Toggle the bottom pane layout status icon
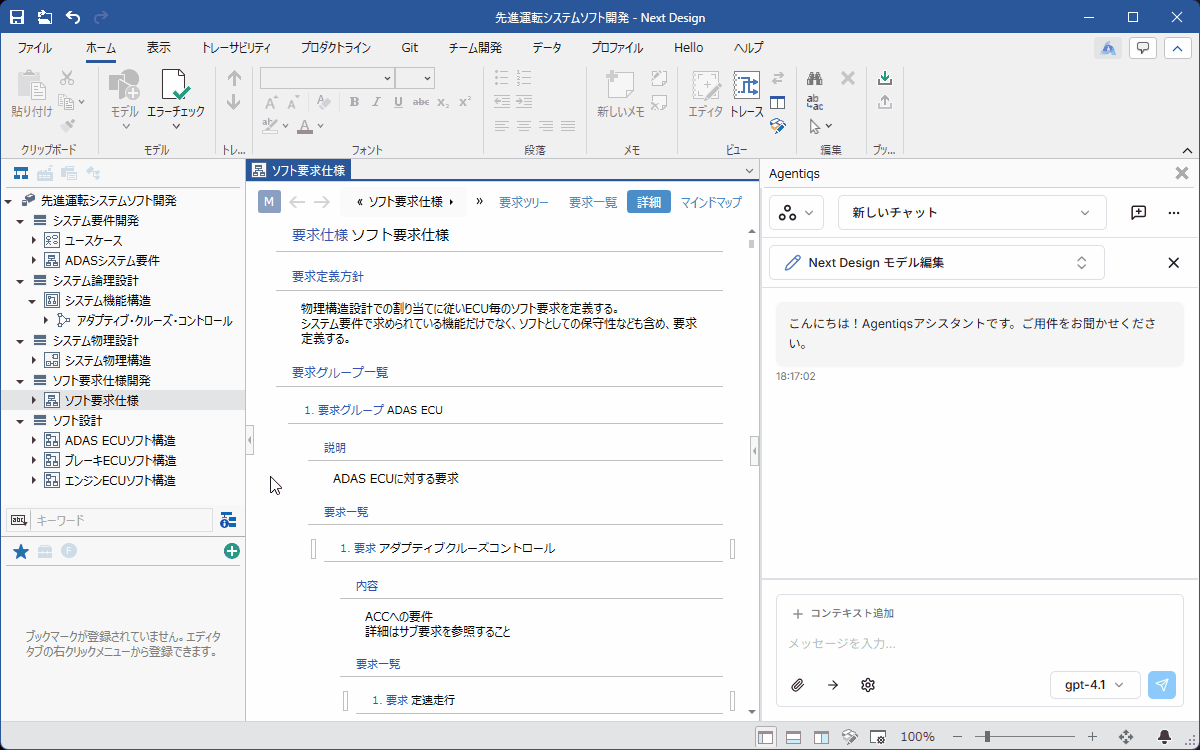The width and height of the screenshot is (1200, 750). coord(793,737)
